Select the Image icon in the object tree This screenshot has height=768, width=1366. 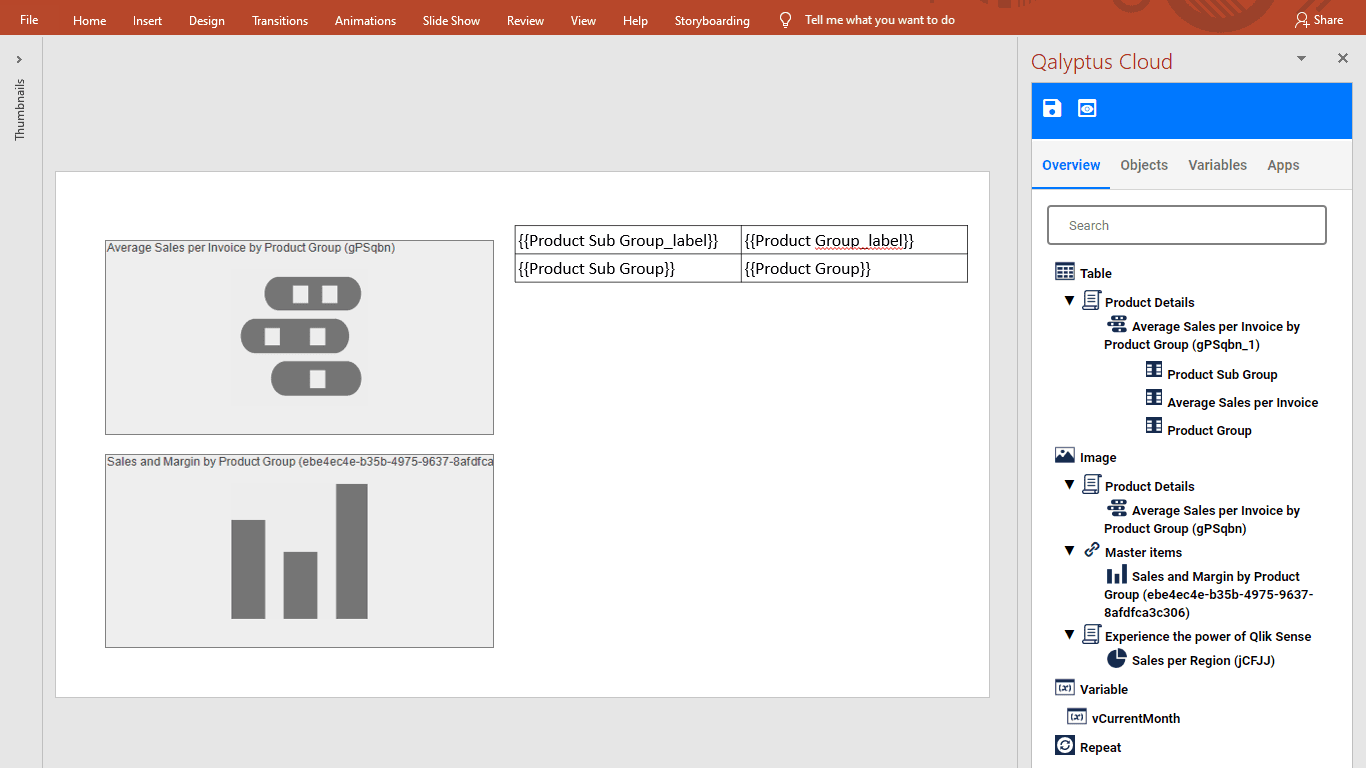[1063, 455]
